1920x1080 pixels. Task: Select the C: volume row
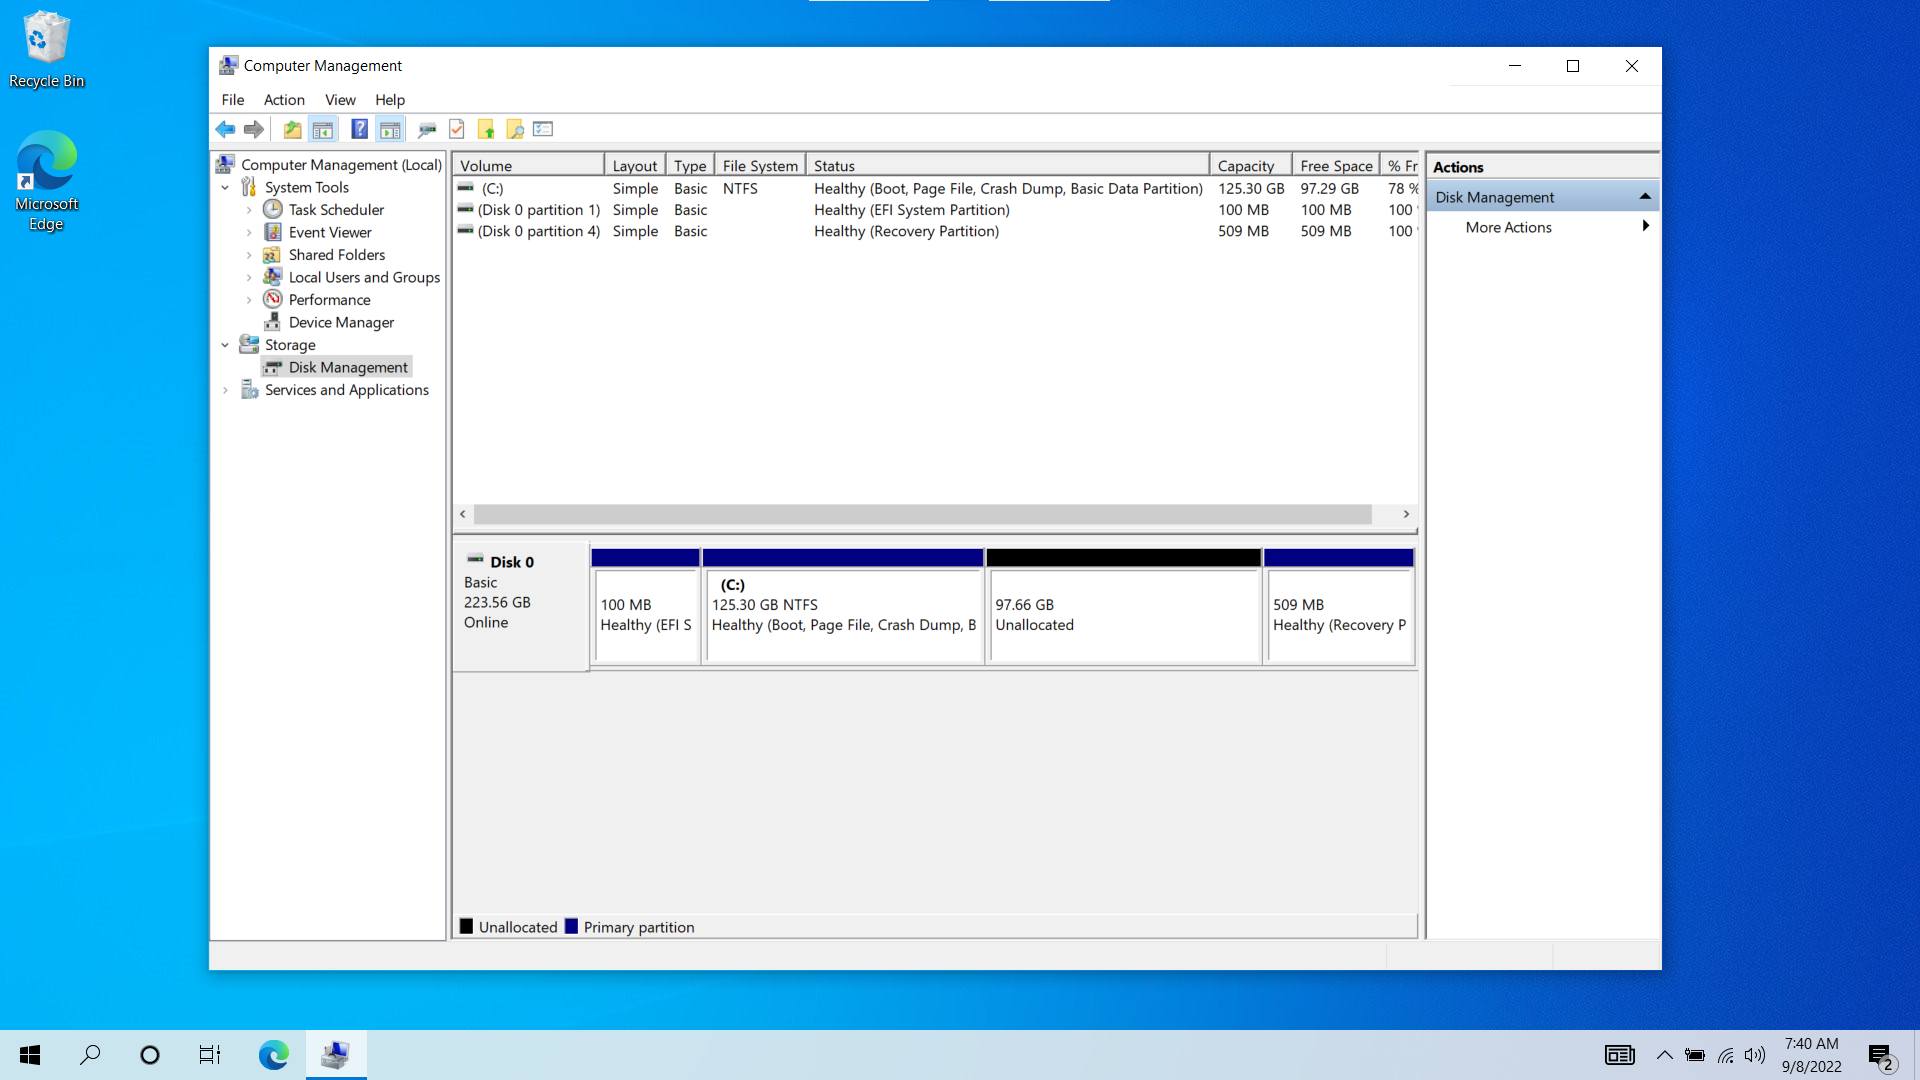(936, 187)
